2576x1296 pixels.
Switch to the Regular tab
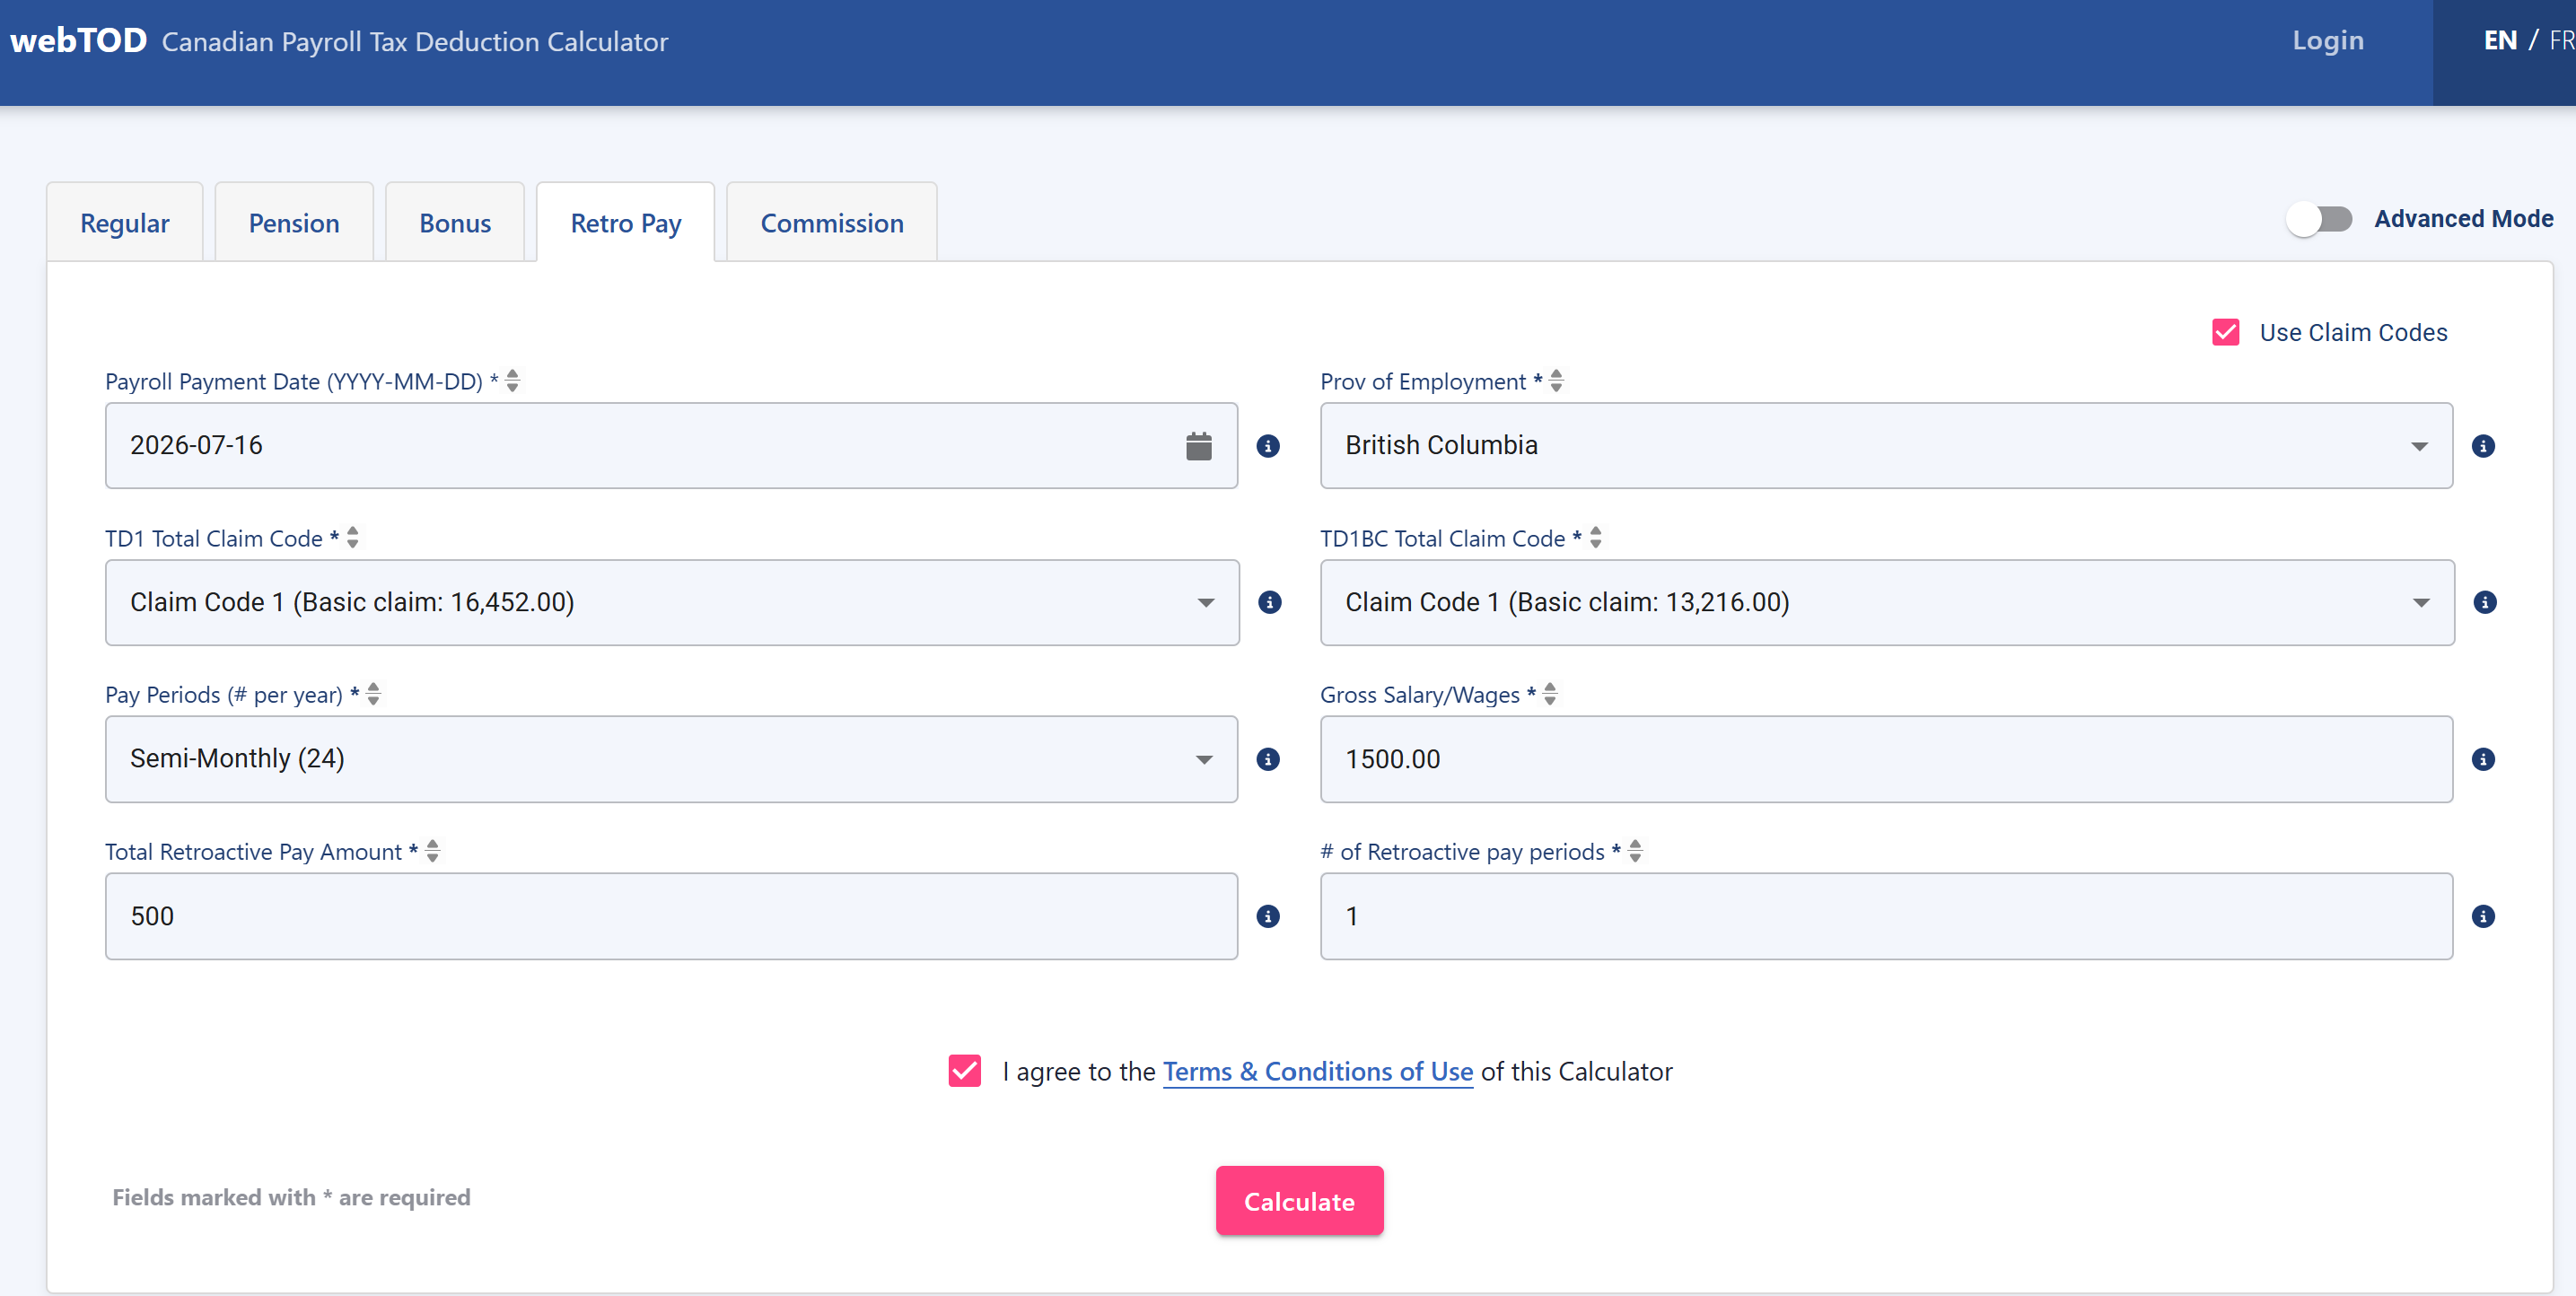click(125, 223)
